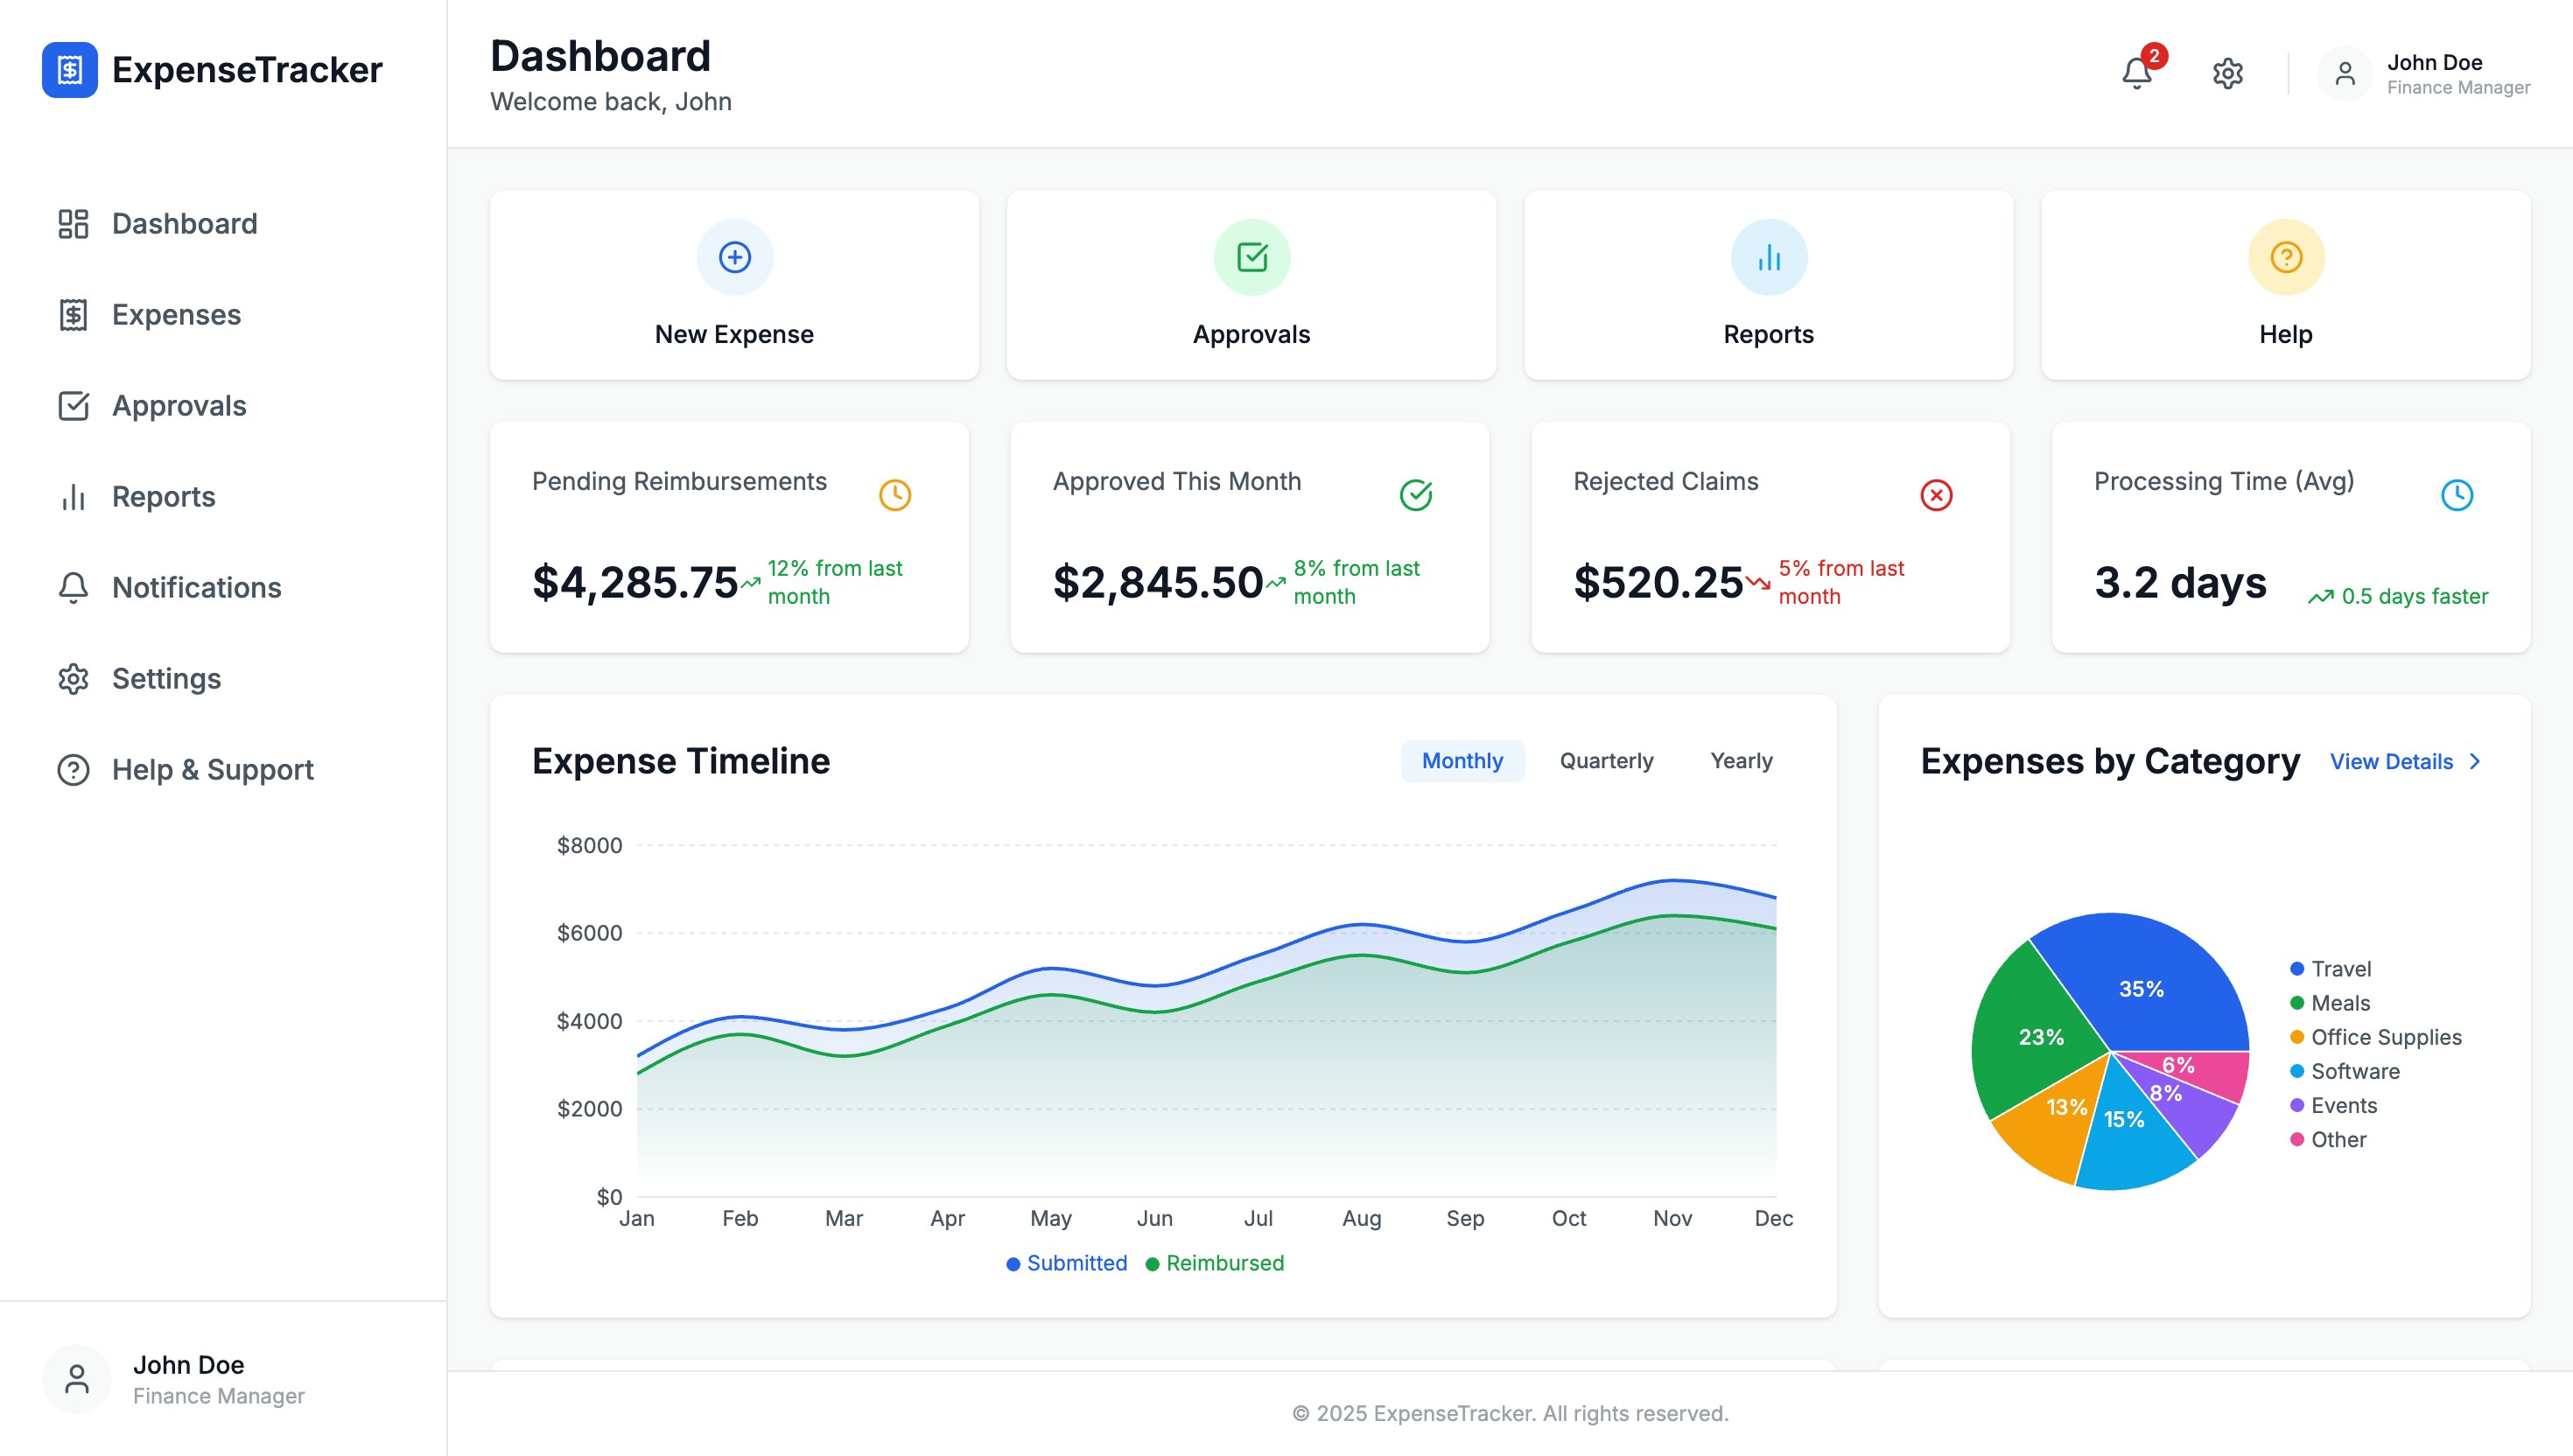Click the Reimbursed legend item
Viewport: 2573px width, 1456px height.
[x=1216, y=1263]
